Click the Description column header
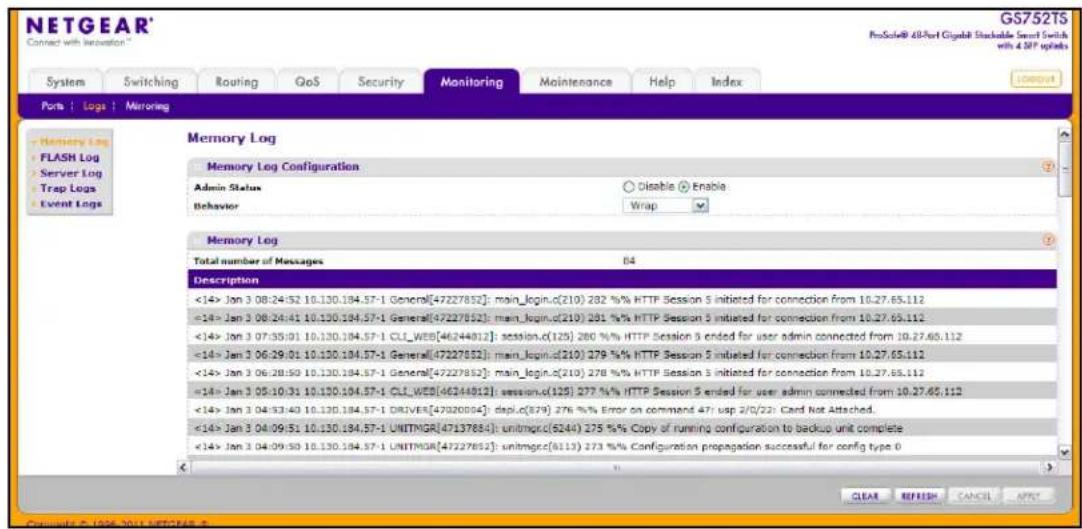The image size is (1082, 529). pos(622,280)
